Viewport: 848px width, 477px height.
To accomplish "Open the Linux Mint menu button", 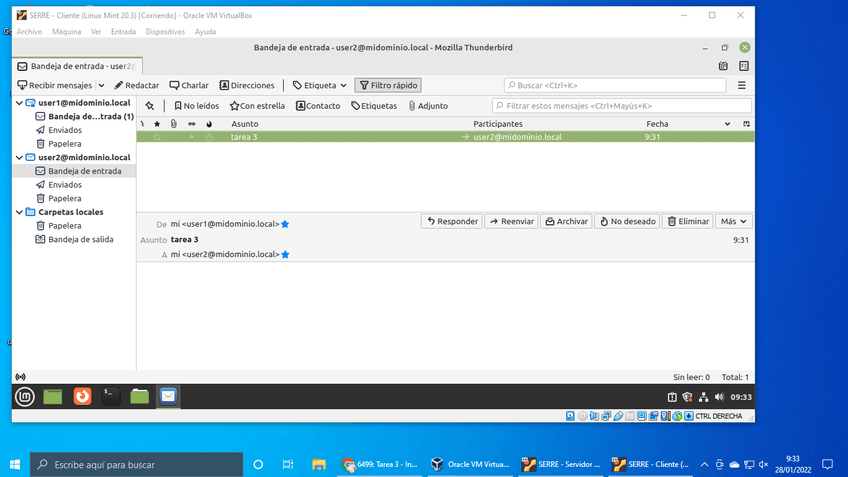I will [x=24, y=396].
